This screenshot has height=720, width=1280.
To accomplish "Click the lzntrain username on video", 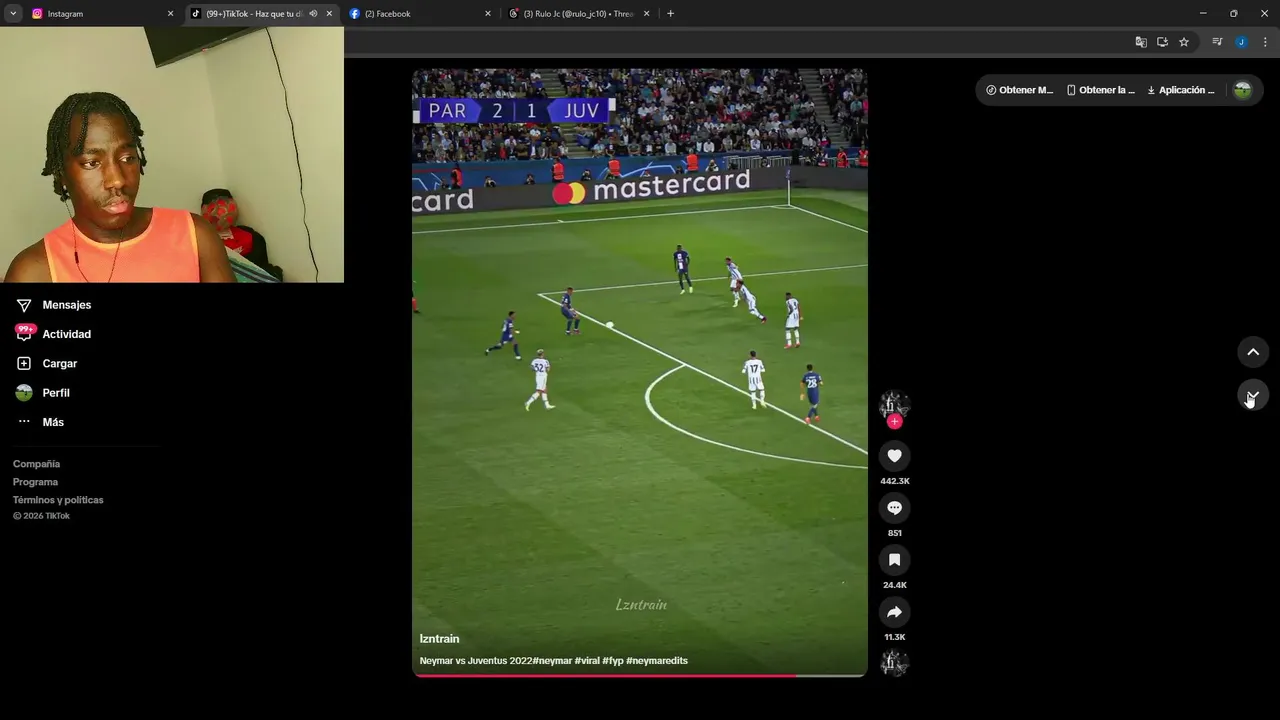I will click(x=439, y=639).
